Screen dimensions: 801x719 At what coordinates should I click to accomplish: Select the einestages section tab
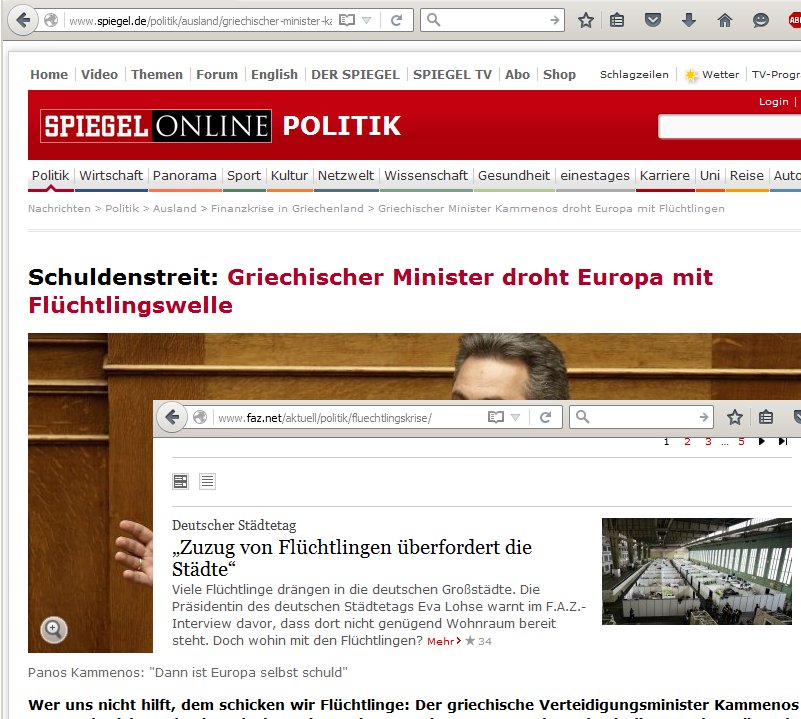pos(595,176)
